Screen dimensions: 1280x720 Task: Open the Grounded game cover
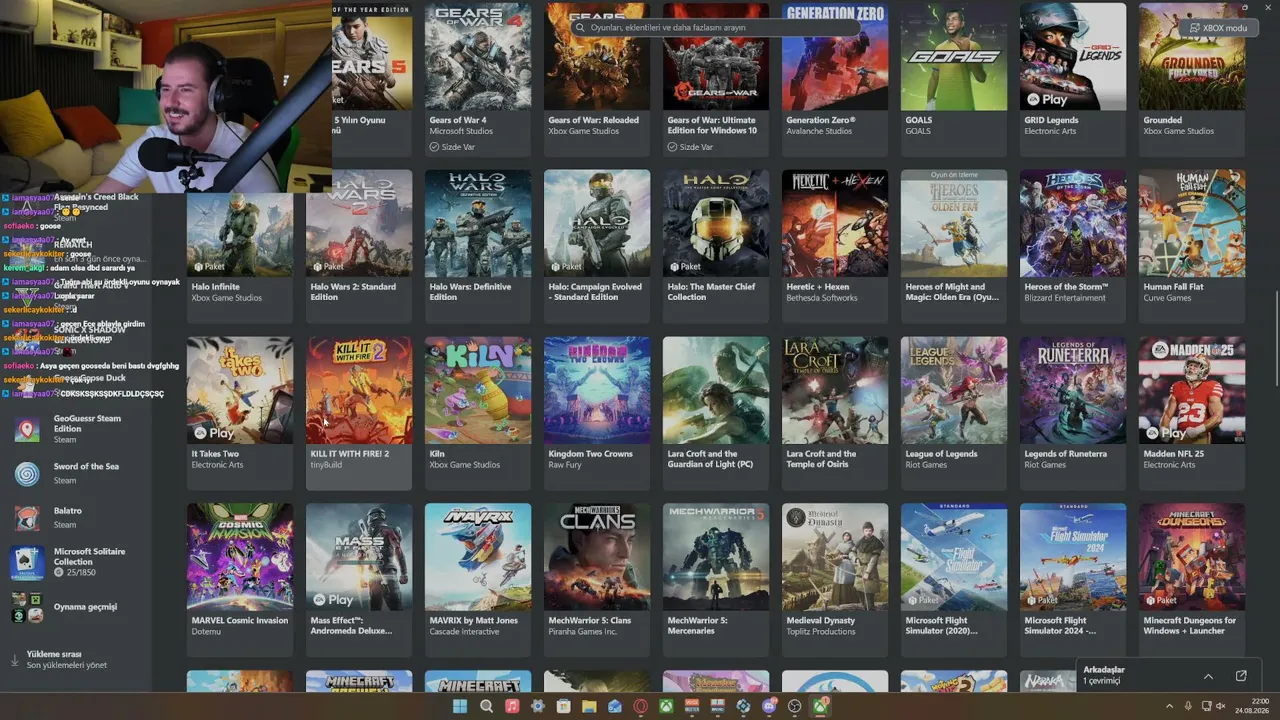1192,57
